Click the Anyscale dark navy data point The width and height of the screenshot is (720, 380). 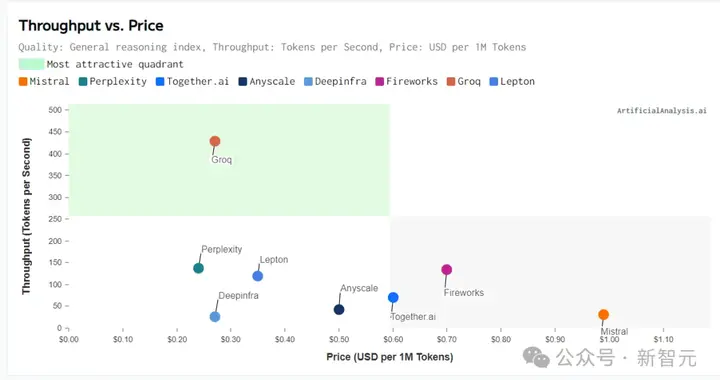pos(339,309)
